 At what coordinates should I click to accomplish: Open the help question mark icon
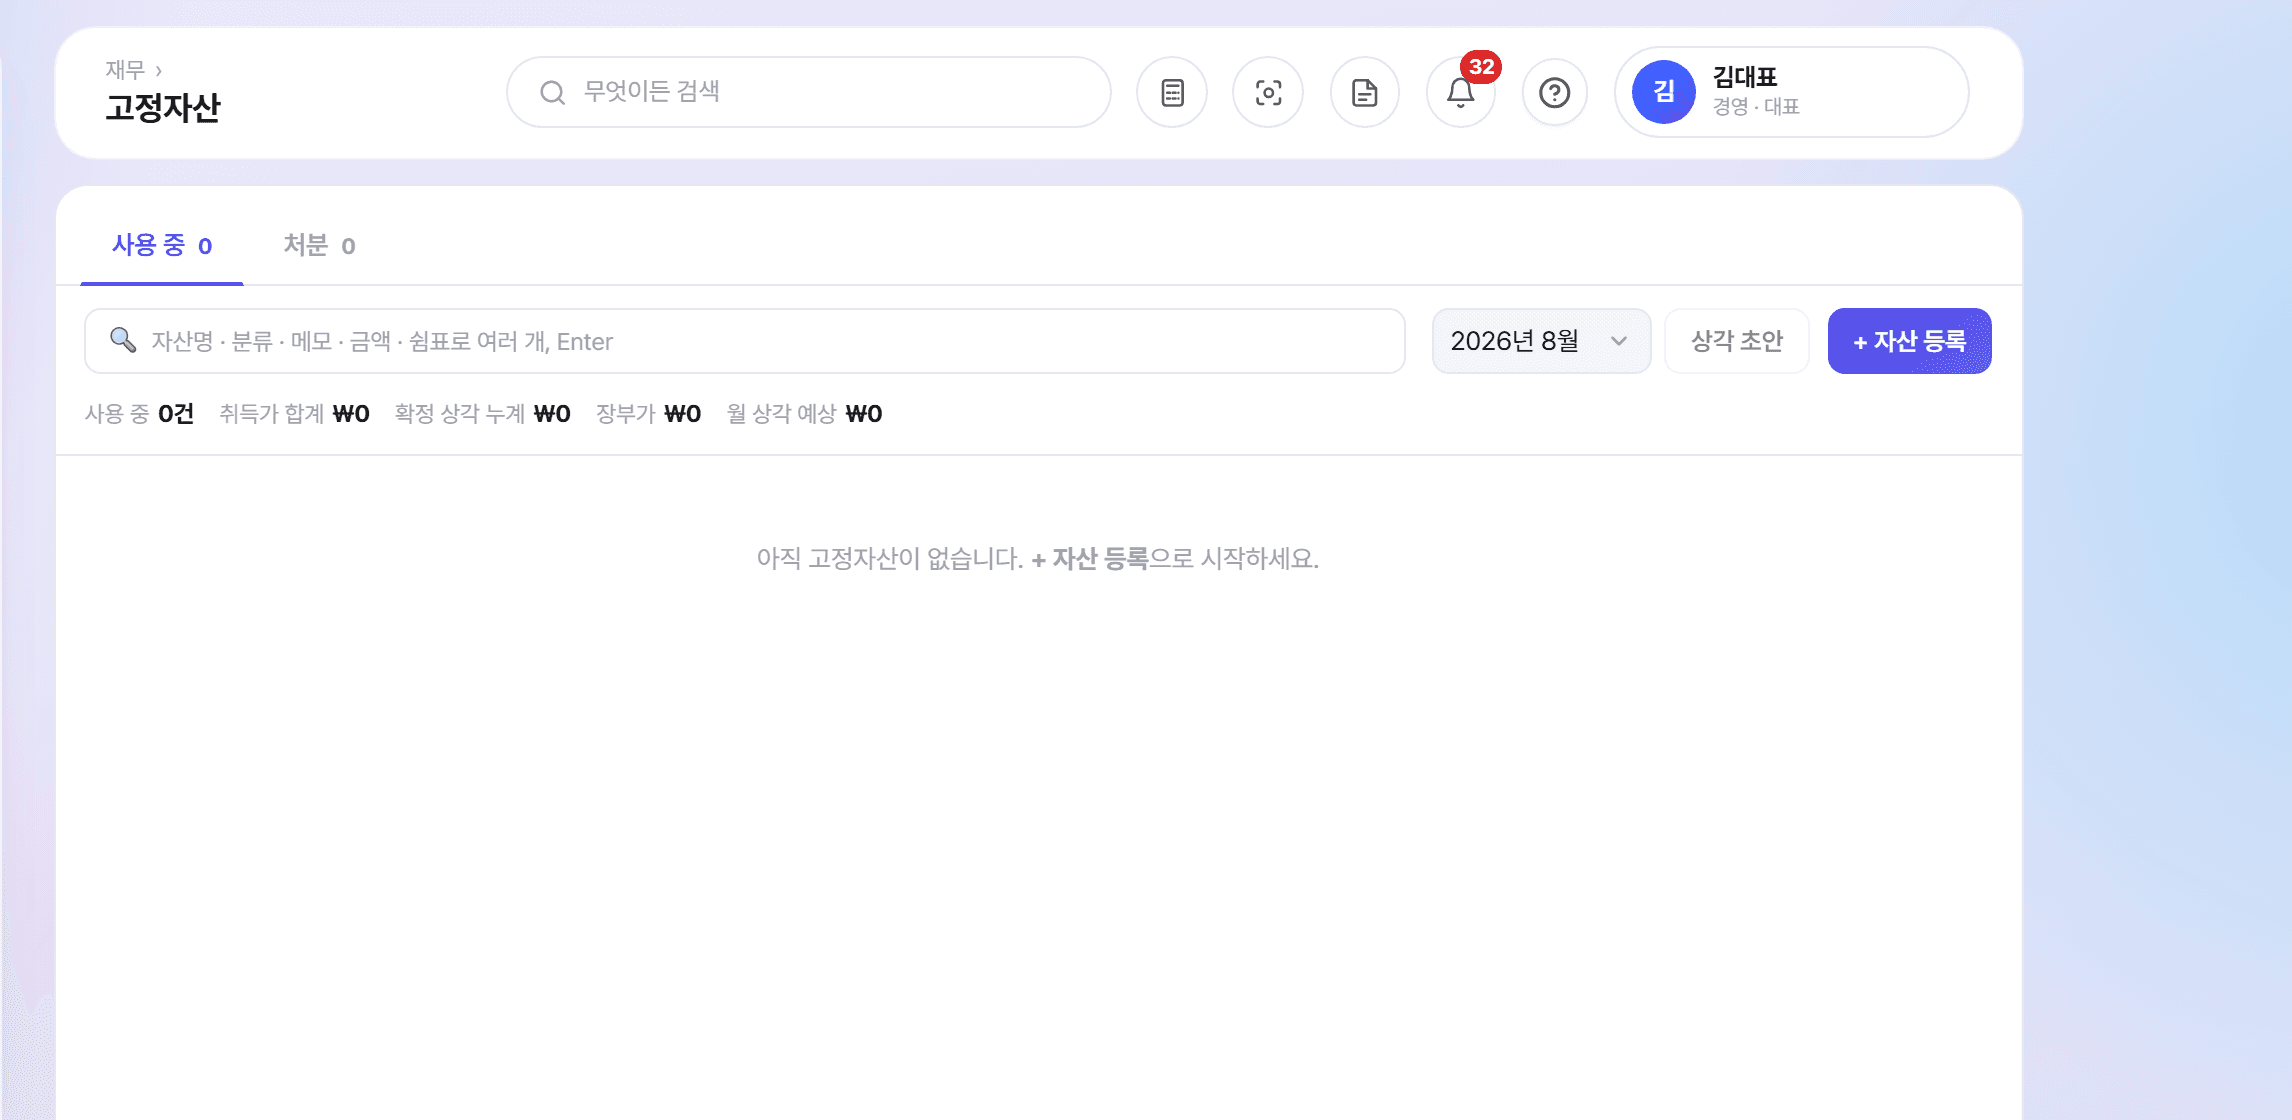tap(1555, 93)
